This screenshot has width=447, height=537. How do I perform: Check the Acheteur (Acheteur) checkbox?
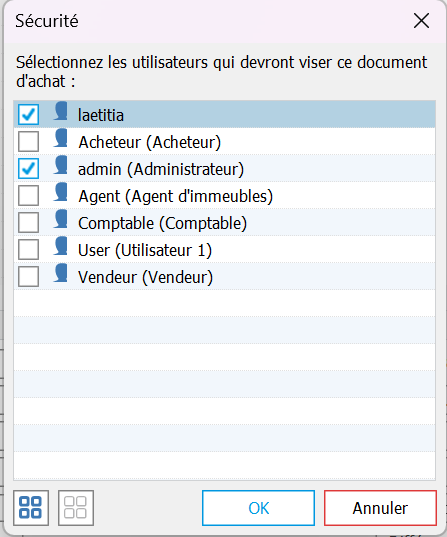tap(28, 141)
